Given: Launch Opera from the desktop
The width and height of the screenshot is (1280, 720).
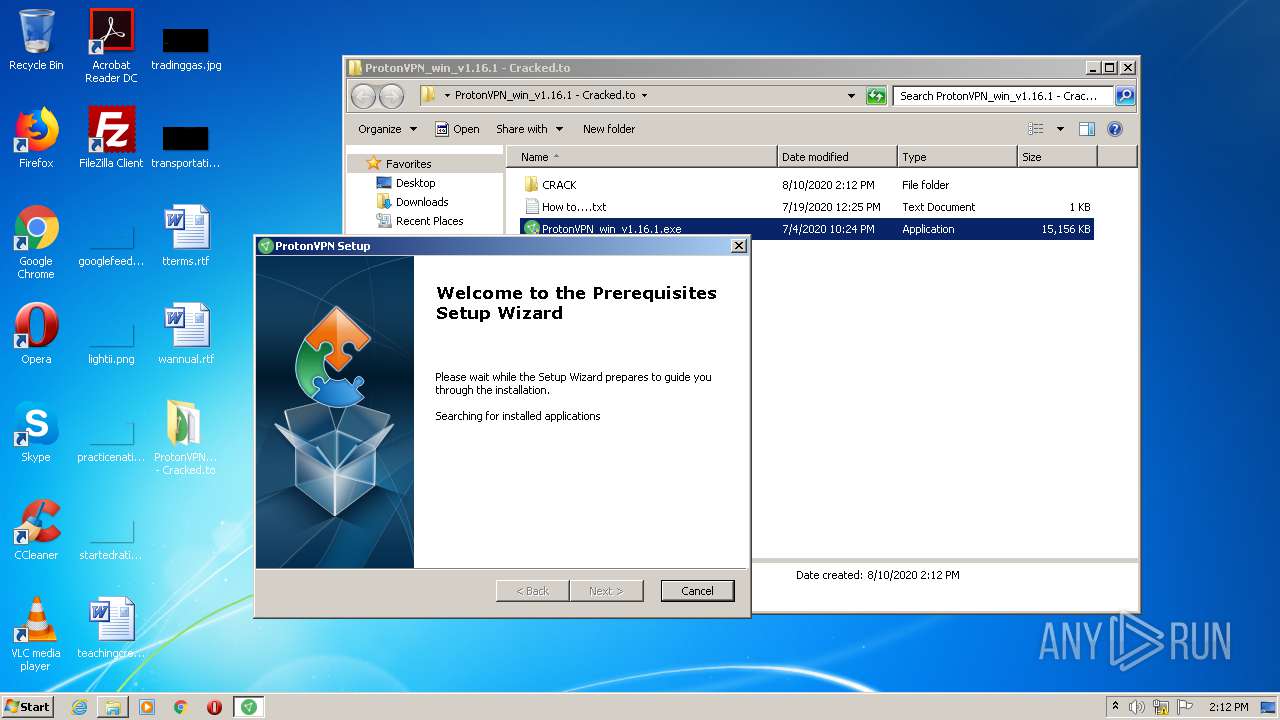Looking at the screenshot, I should click(36, 334).
